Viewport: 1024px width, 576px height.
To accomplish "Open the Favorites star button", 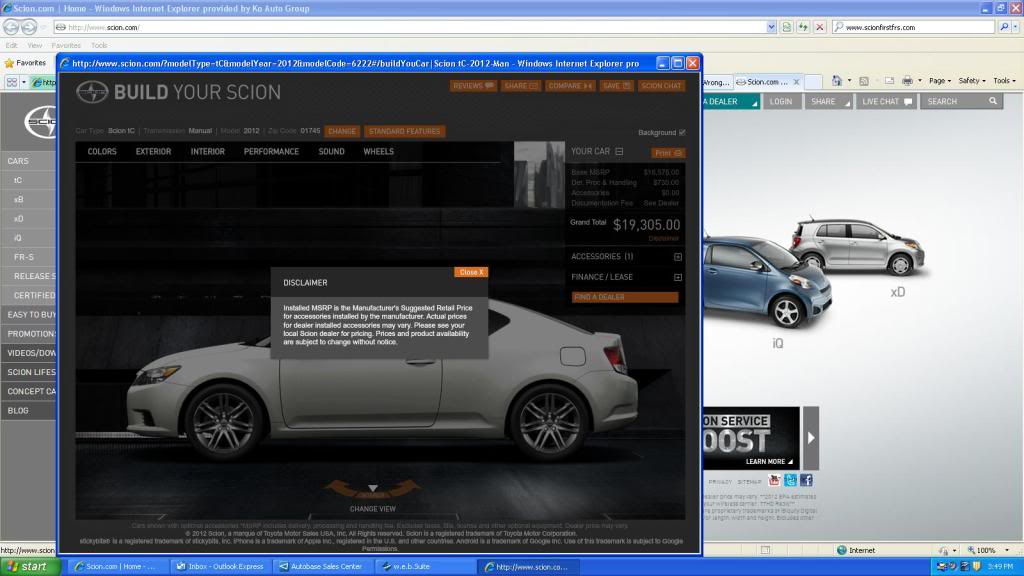I will click(25, 63).
